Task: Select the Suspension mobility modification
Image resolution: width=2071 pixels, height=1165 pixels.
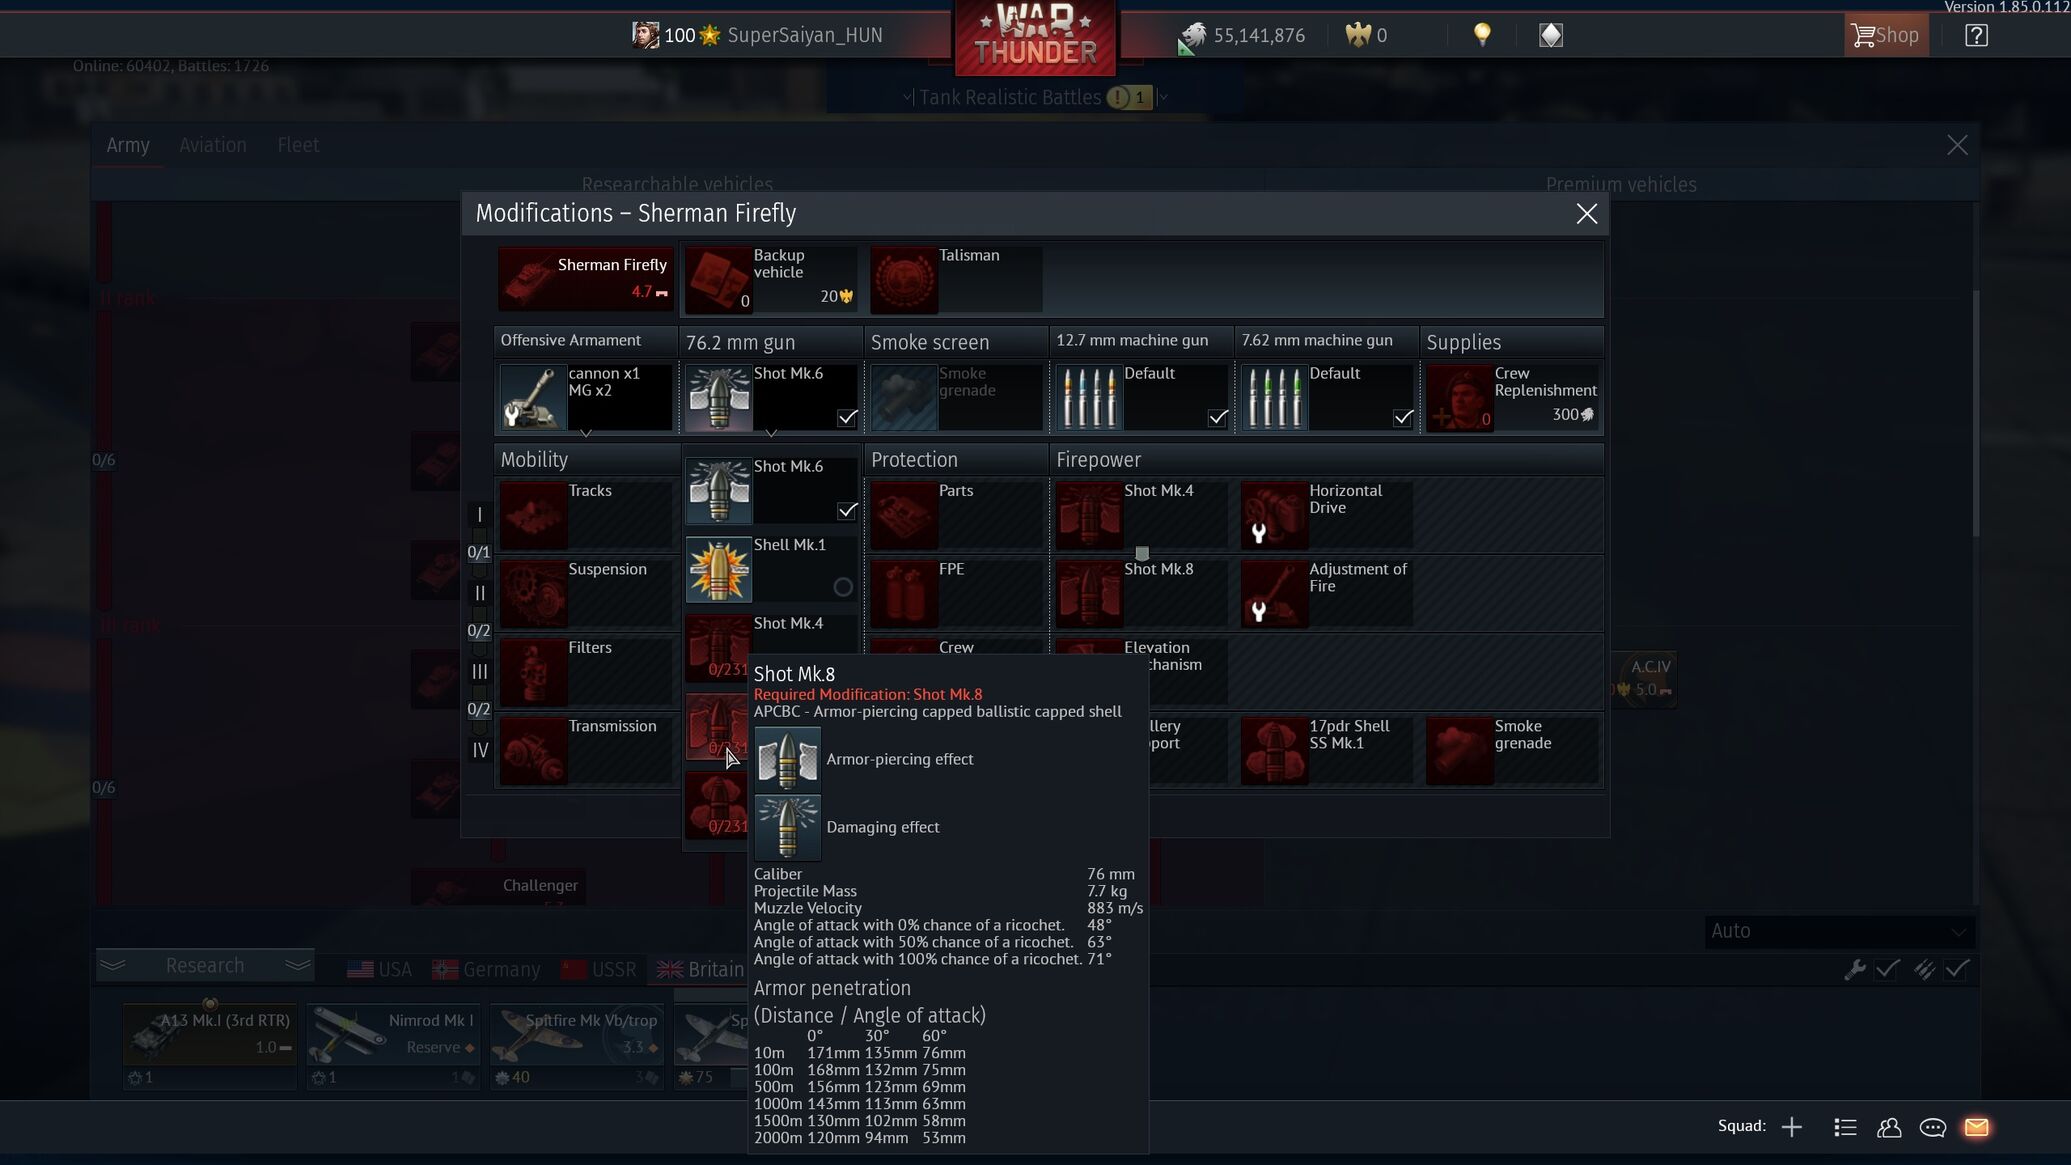Action: tap(586, 594)
